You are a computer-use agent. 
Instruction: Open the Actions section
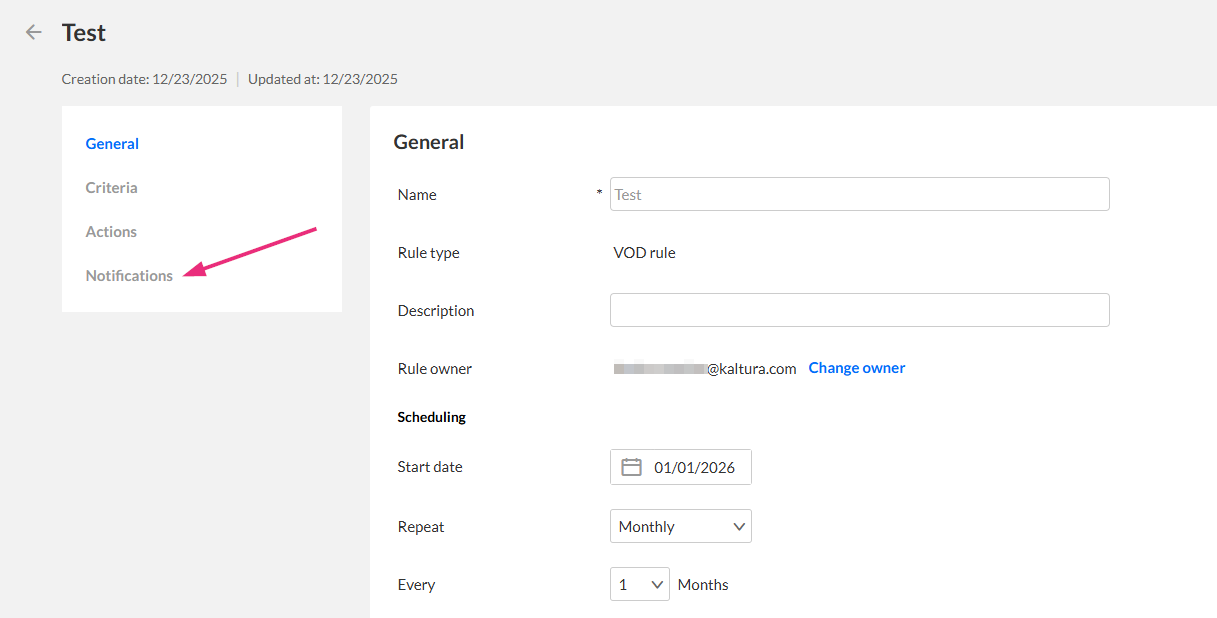click(111, 232)
